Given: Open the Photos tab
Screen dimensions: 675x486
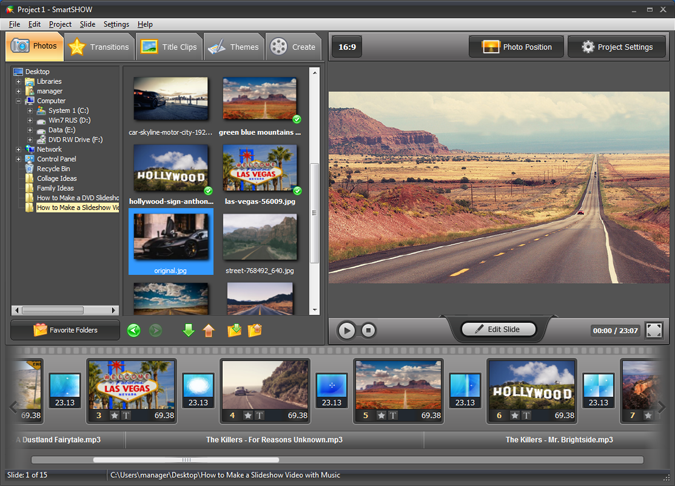Looking at the screenshot, I should [x=35, y=46].
